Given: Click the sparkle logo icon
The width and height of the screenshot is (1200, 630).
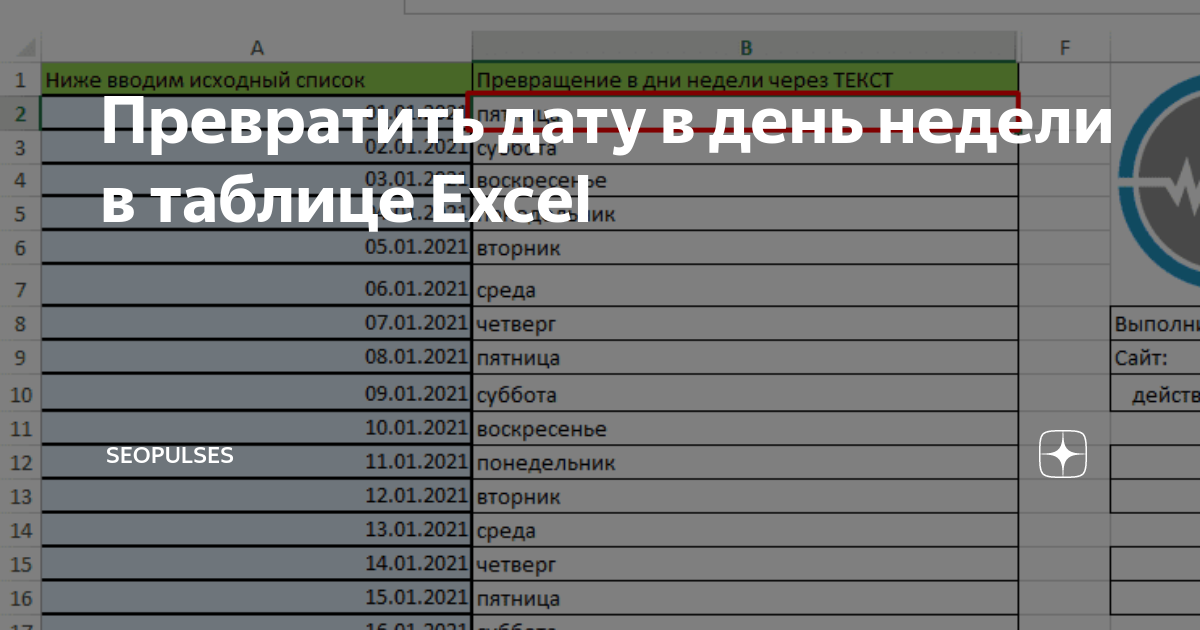Looking at the screenshot, I should (1062, 455).
